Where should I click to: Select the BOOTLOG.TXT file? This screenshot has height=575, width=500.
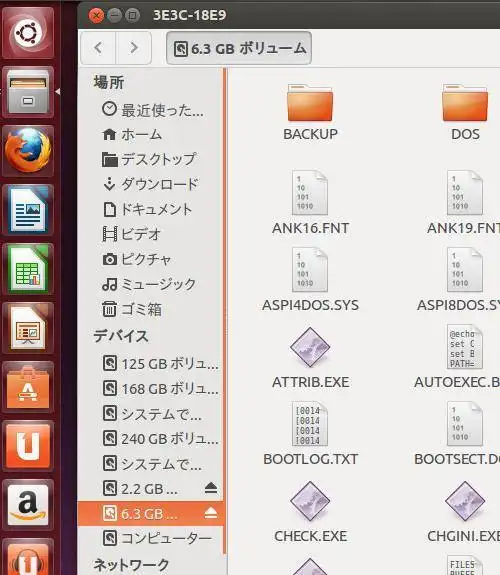point(310,433)
